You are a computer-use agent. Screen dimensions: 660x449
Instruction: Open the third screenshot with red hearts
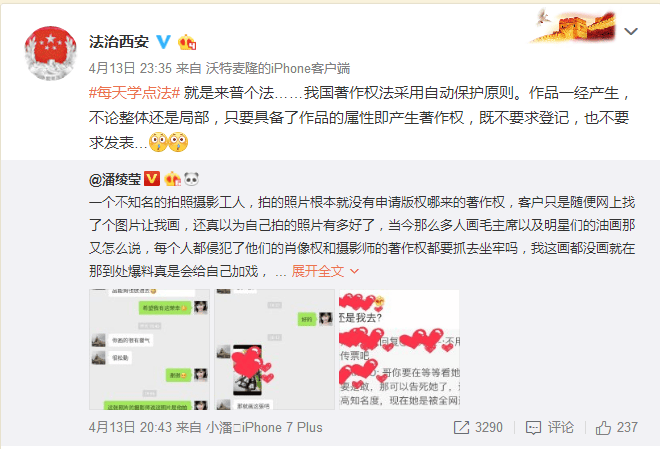(399, 349)
